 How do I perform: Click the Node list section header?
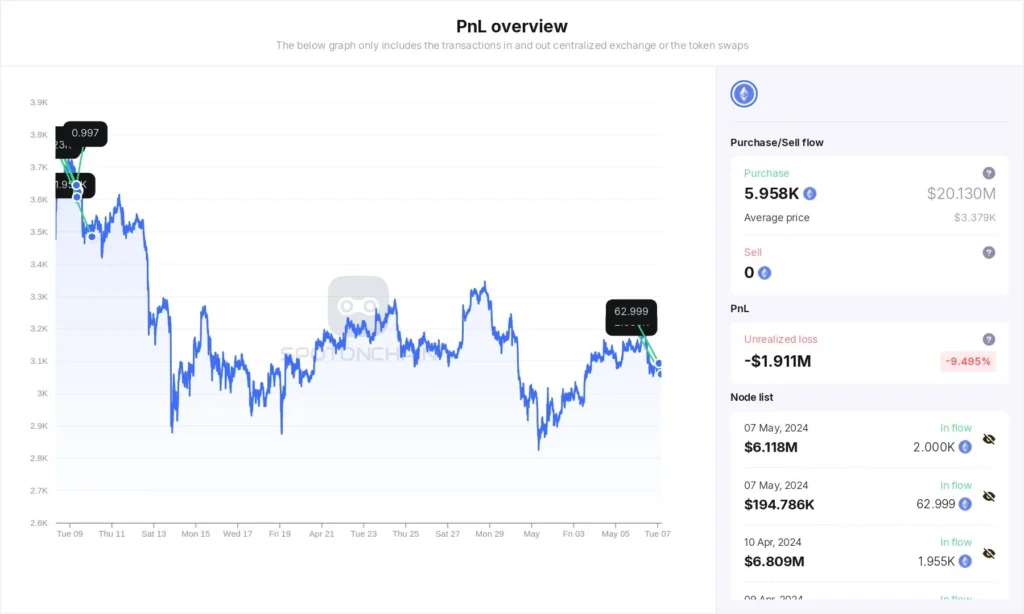(x=752, y=397)
